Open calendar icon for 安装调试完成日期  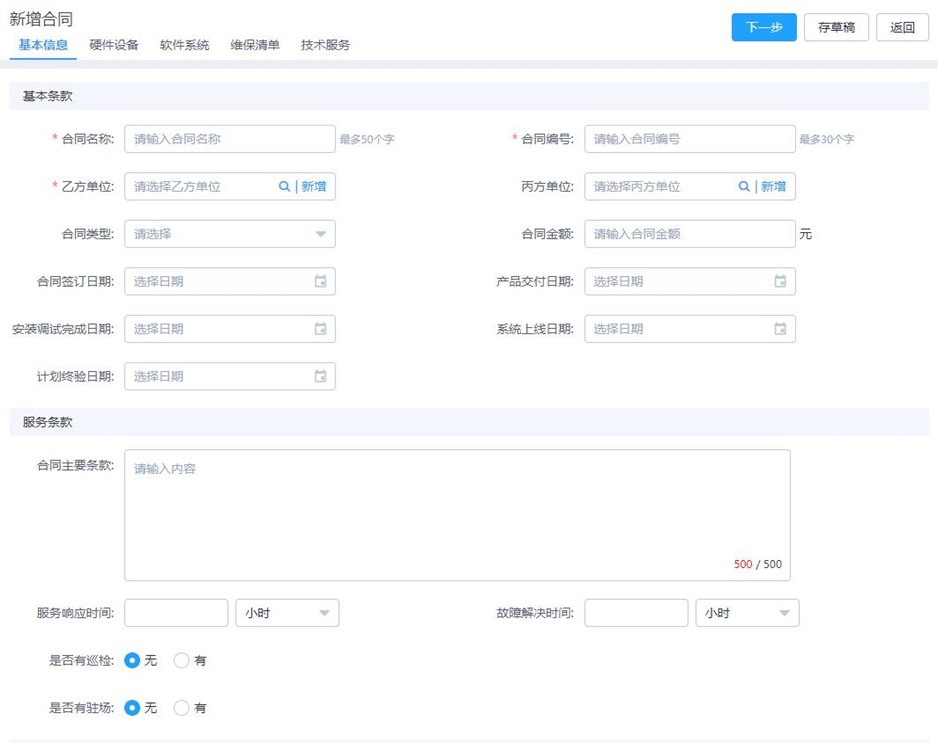(321, 329)
